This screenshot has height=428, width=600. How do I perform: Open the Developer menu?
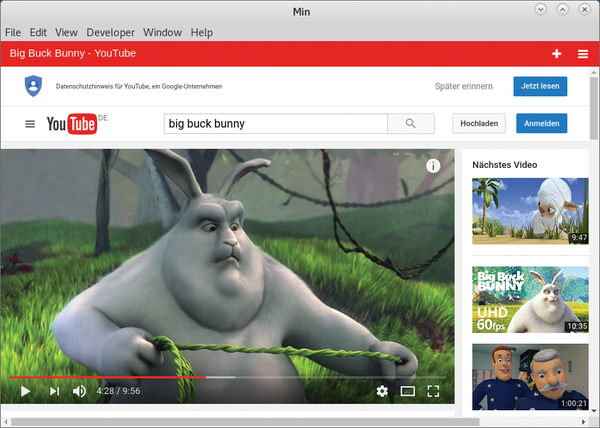[111, 33]
